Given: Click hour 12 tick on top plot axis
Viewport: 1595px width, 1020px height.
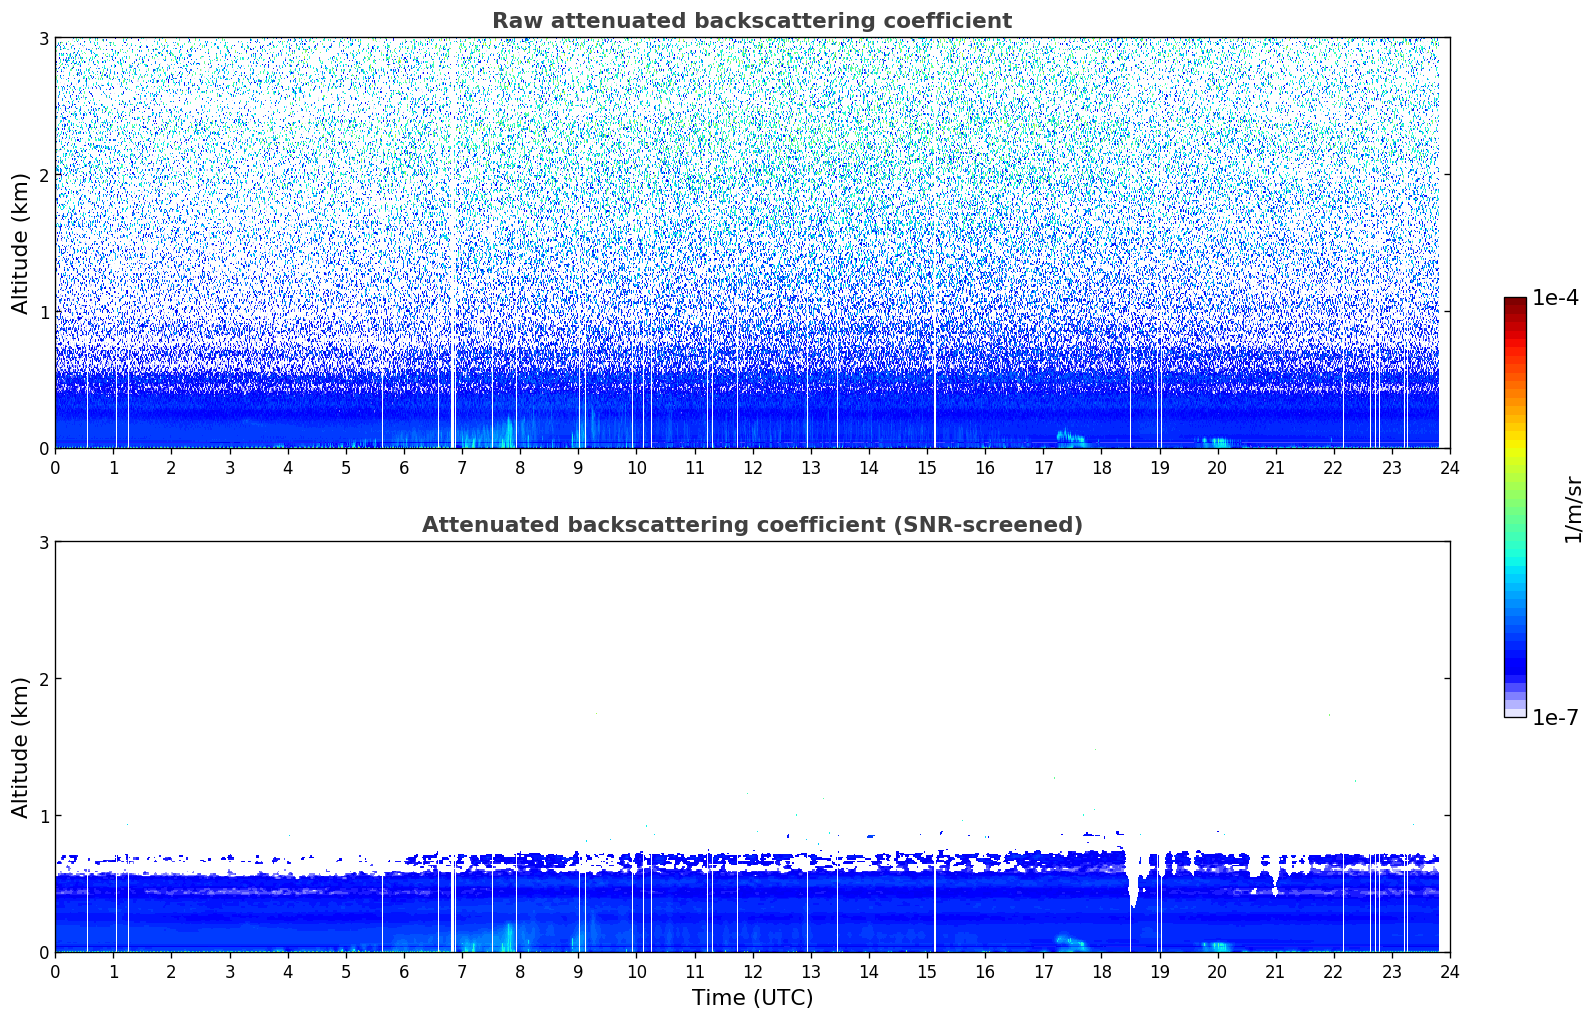Looking at the screenshot, I should [752, 468].
